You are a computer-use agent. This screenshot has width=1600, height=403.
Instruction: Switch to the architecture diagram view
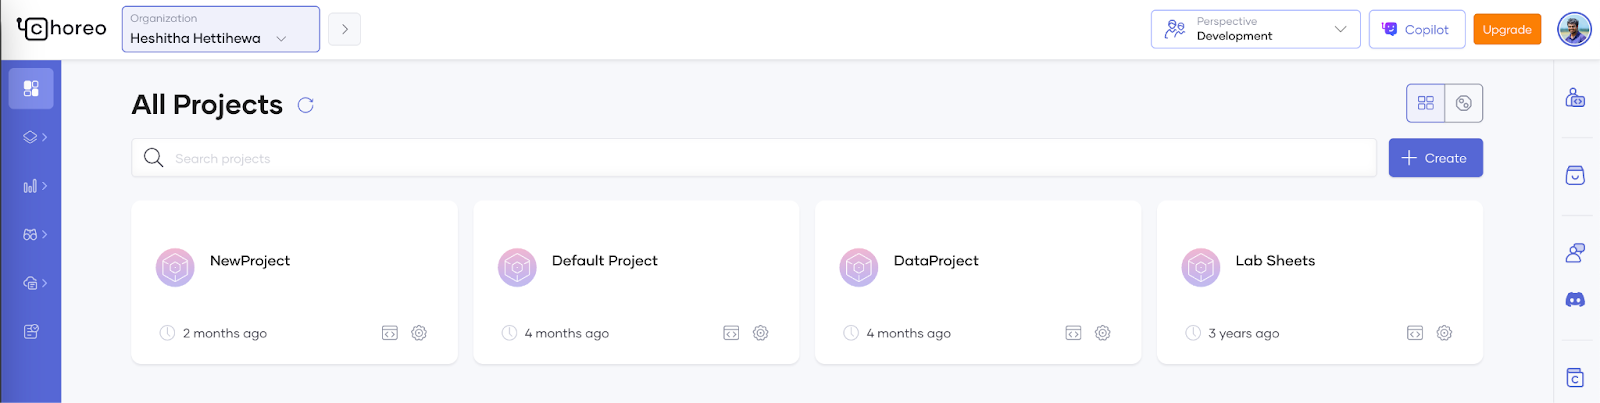(1463, 103)
